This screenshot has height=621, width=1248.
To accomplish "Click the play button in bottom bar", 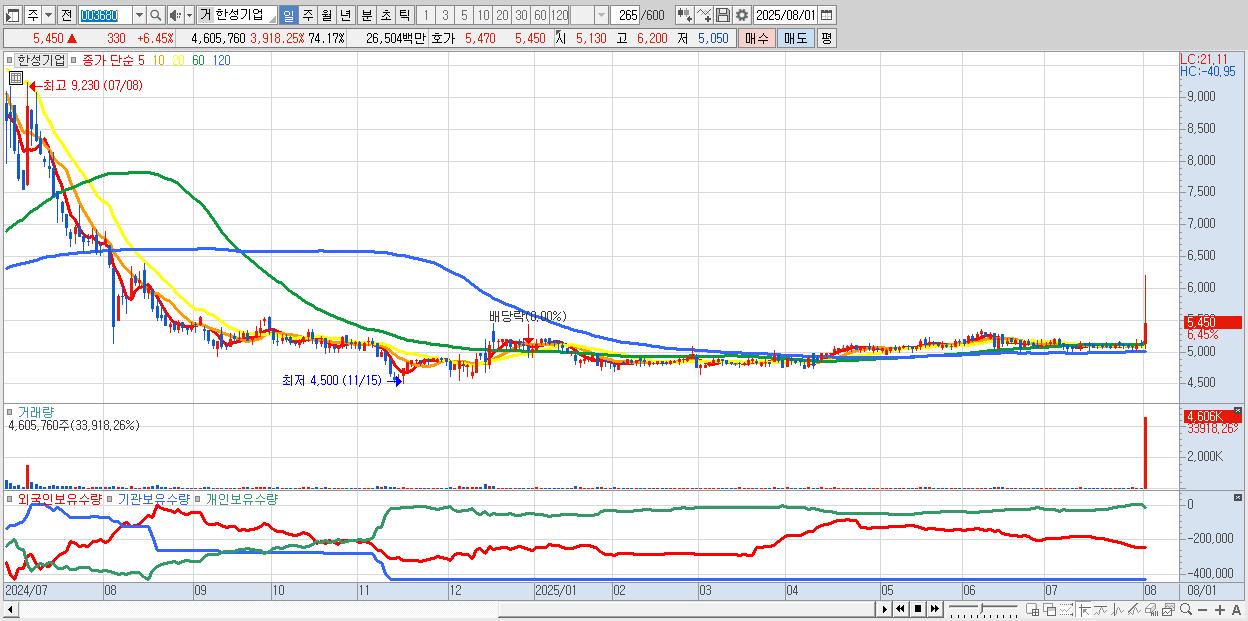I will coord(885,609).
